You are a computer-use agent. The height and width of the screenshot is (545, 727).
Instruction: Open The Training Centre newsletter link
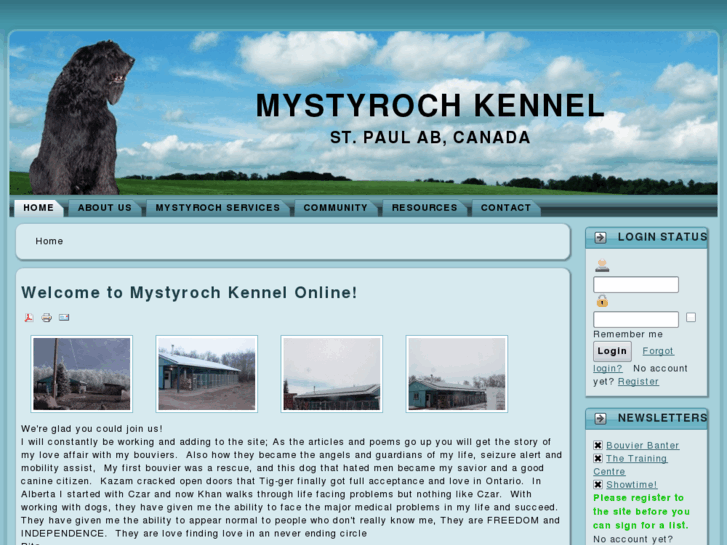pos(637,458)
